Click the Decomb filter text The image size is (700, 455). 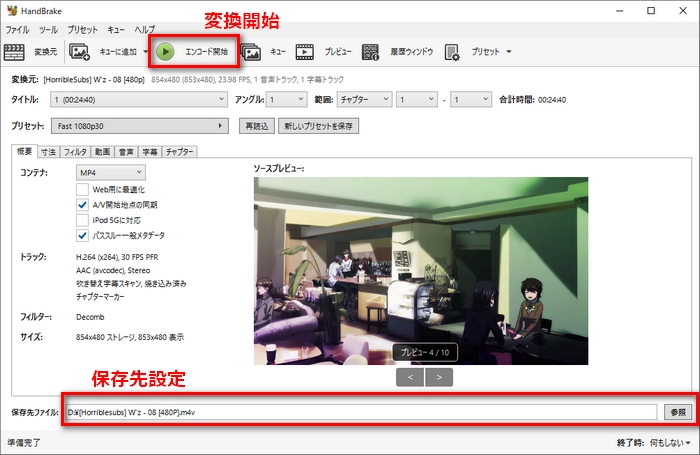coord(90,317)
